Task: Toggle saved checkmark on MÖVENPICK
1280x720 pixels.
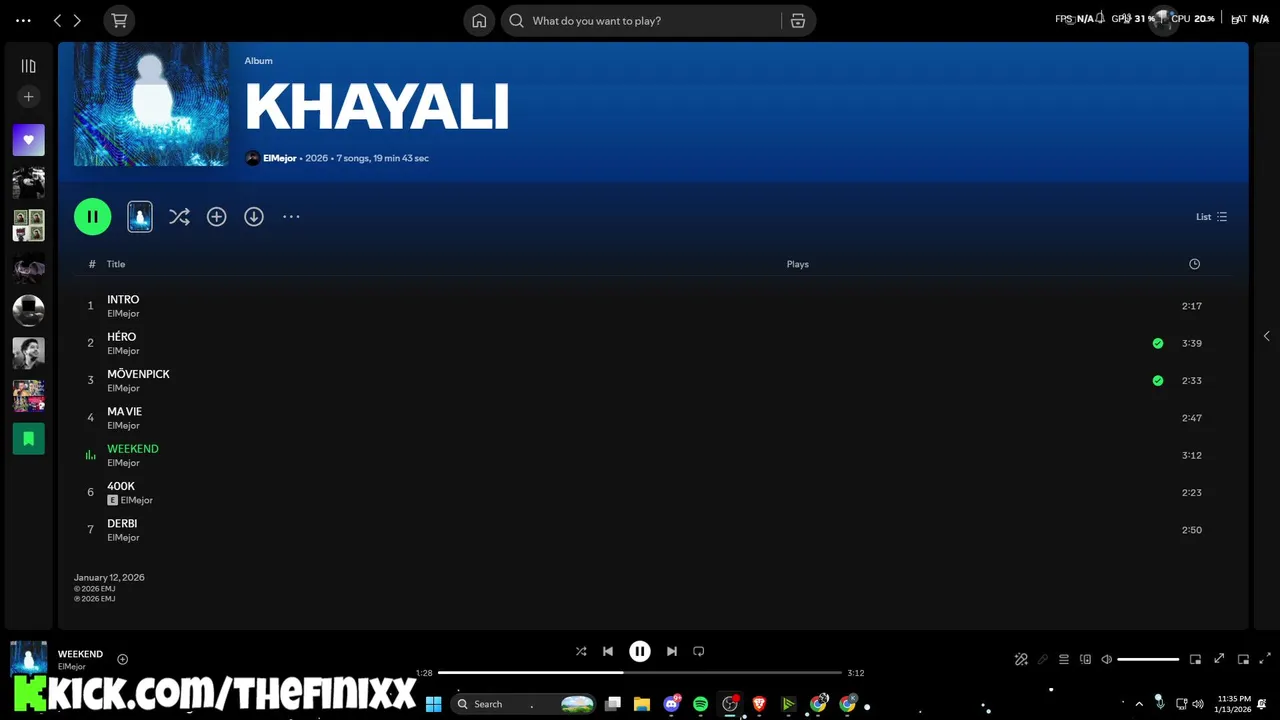Action: point(1158,380)
